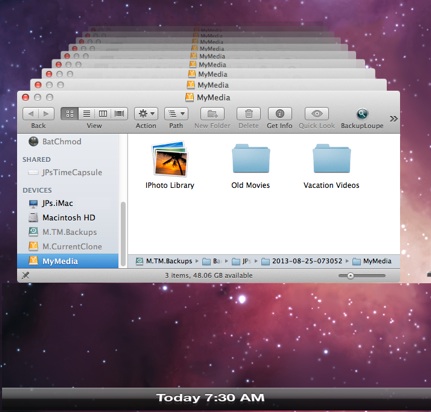Click the Get Info toolbar icon
The height and width of the screenshot is (412, 431).
pyautogui.click(x=280, y=114)
